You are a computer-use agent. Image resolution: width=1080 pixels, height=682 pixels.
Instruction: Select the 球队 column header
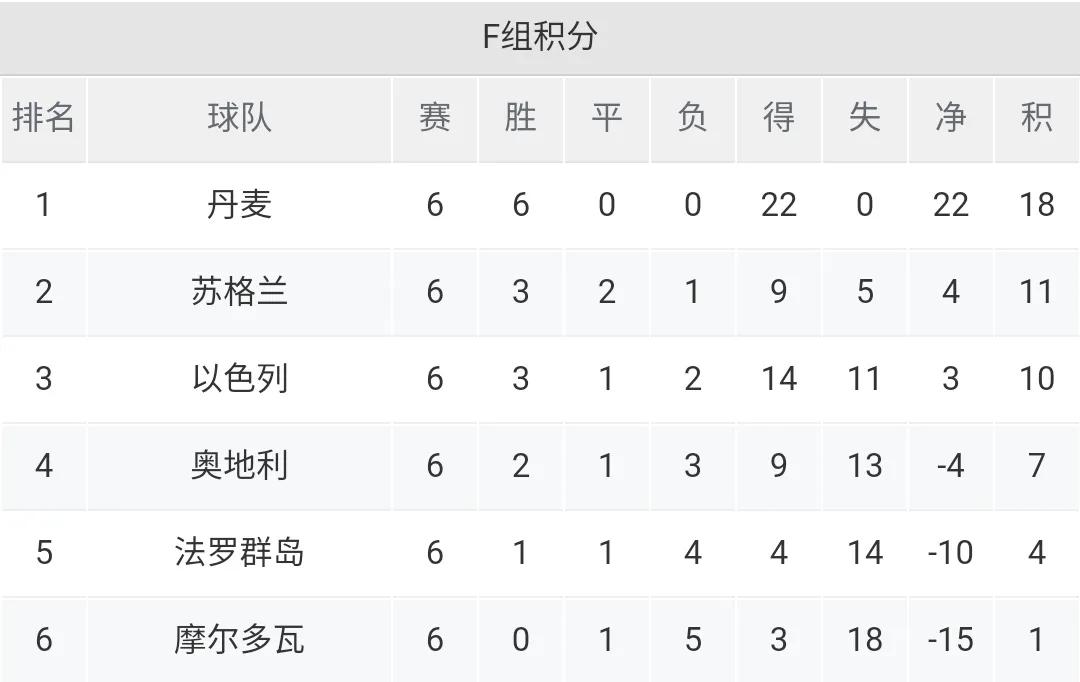pyautogui.click(x=240, y=117)
